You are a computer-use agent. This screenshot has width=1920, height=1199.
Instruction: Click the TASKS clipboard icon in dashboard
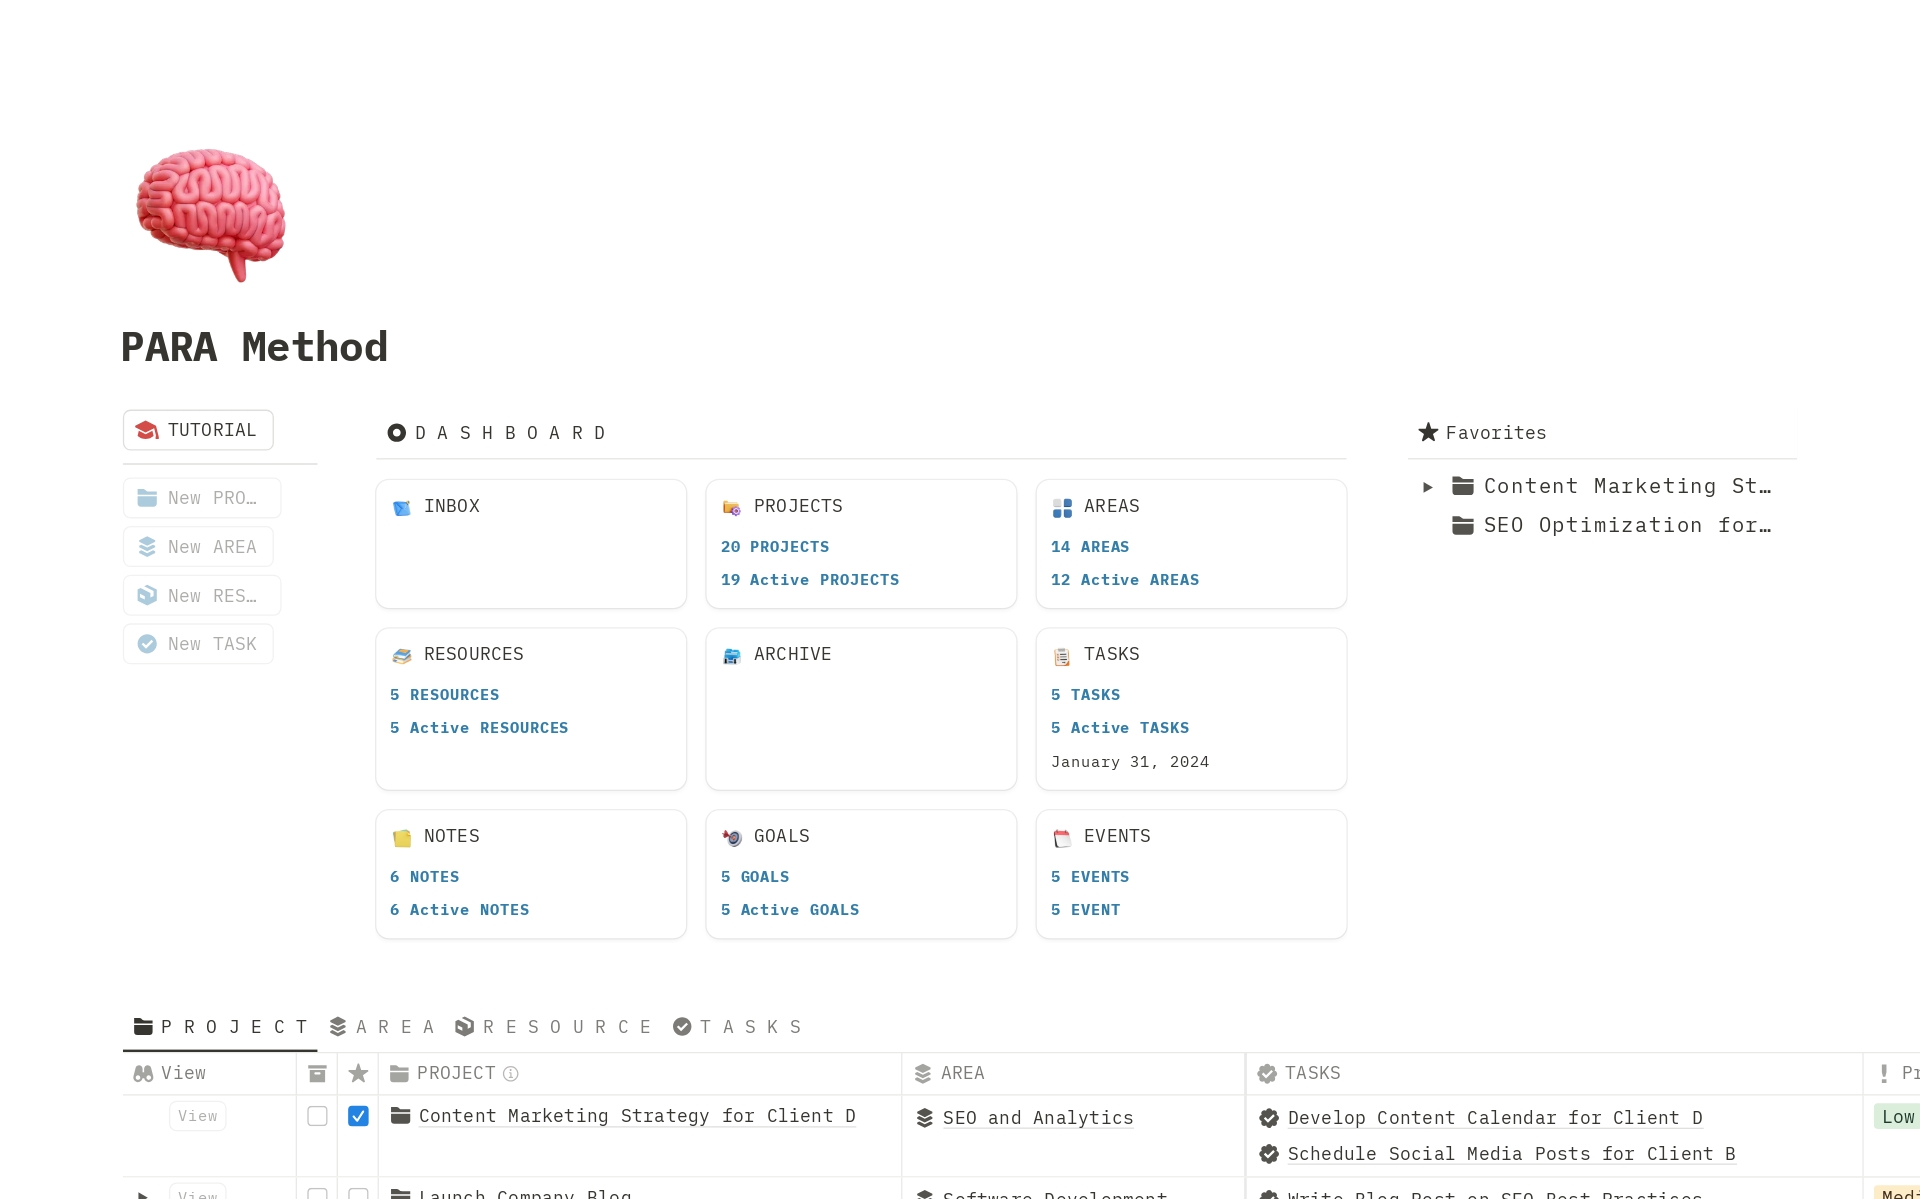pyautogui.click(x=1062, y=656)
